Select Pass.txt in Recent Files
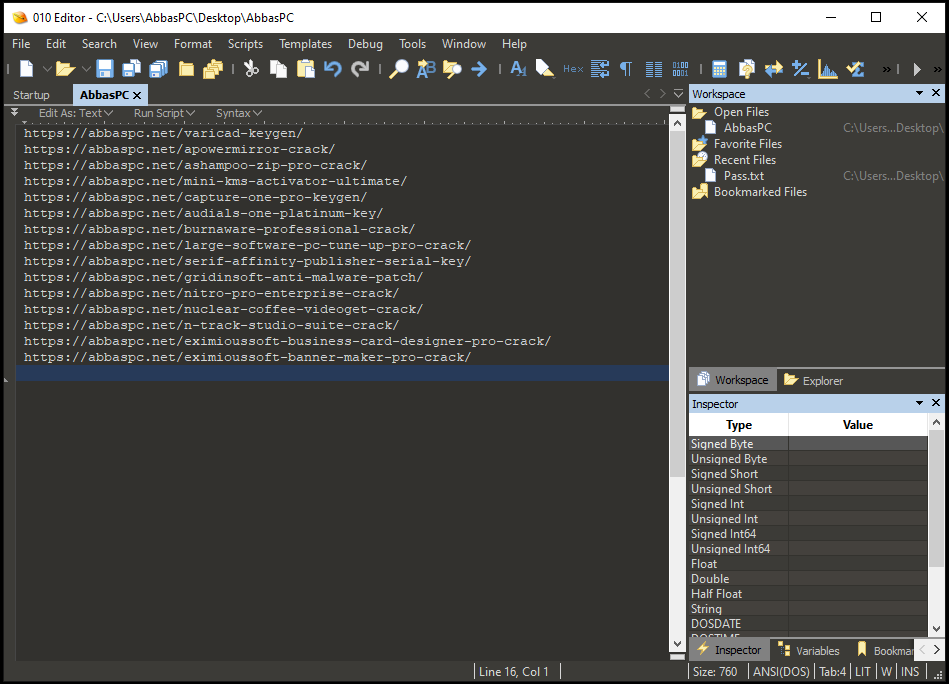This screenshot has width=949, height=684. 744,176
